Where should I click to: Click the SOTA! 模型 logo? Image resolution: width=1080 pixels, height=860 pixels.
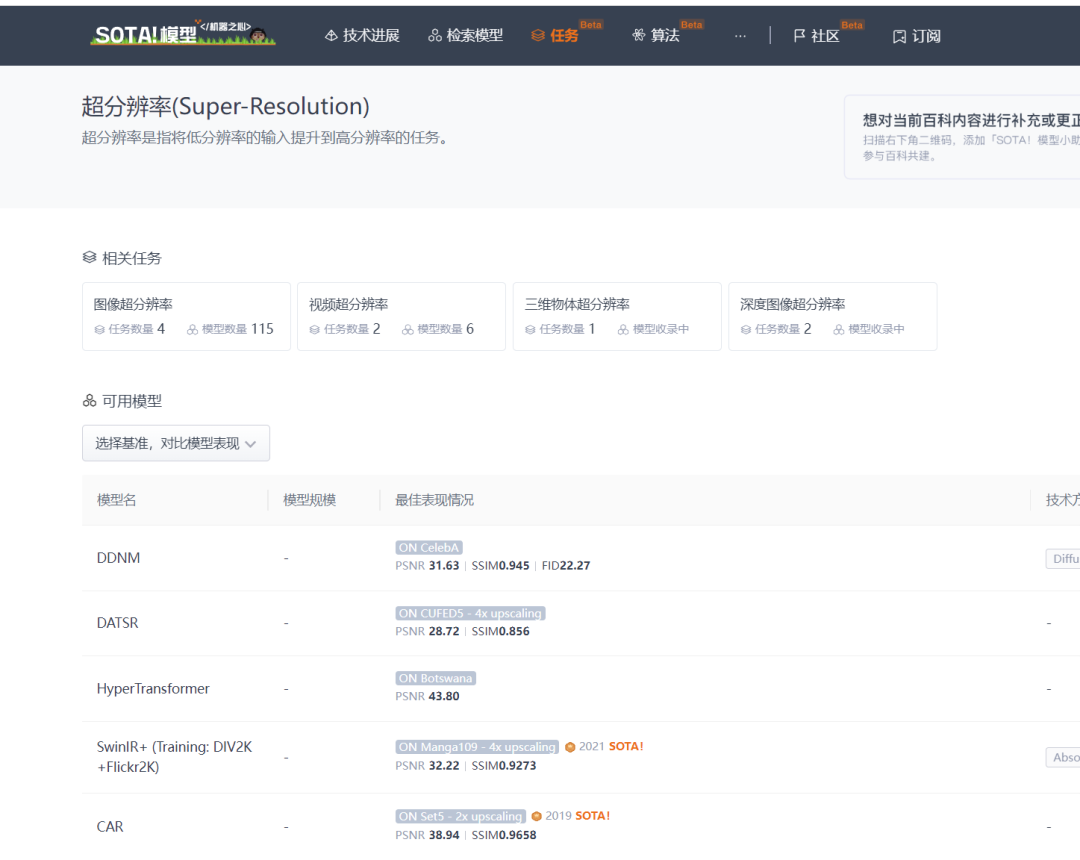pos(180,35)
